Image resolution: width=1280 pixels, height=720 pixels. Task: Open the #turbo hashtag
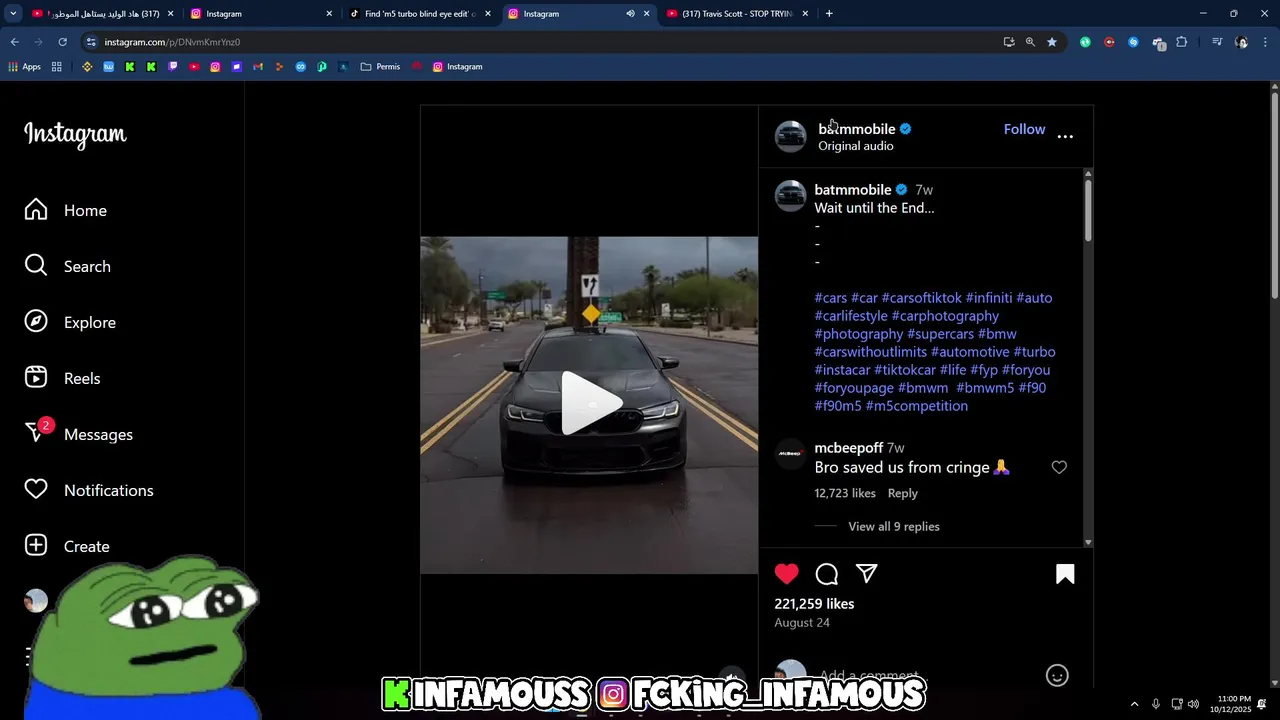click(x=1035, y=352)
